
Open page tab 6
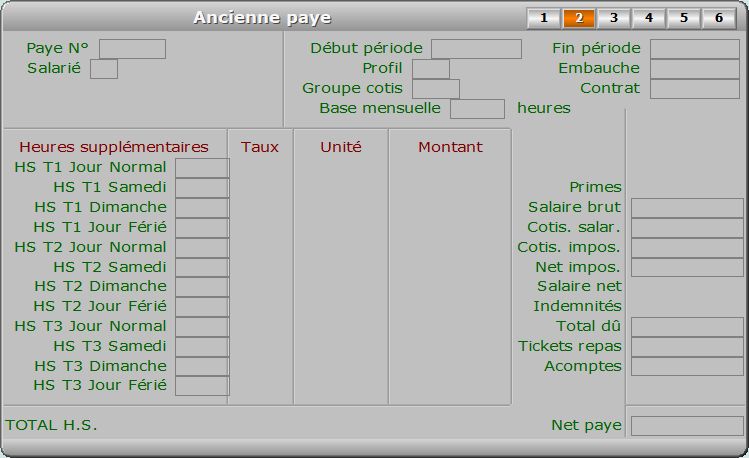tap(718, 18)
